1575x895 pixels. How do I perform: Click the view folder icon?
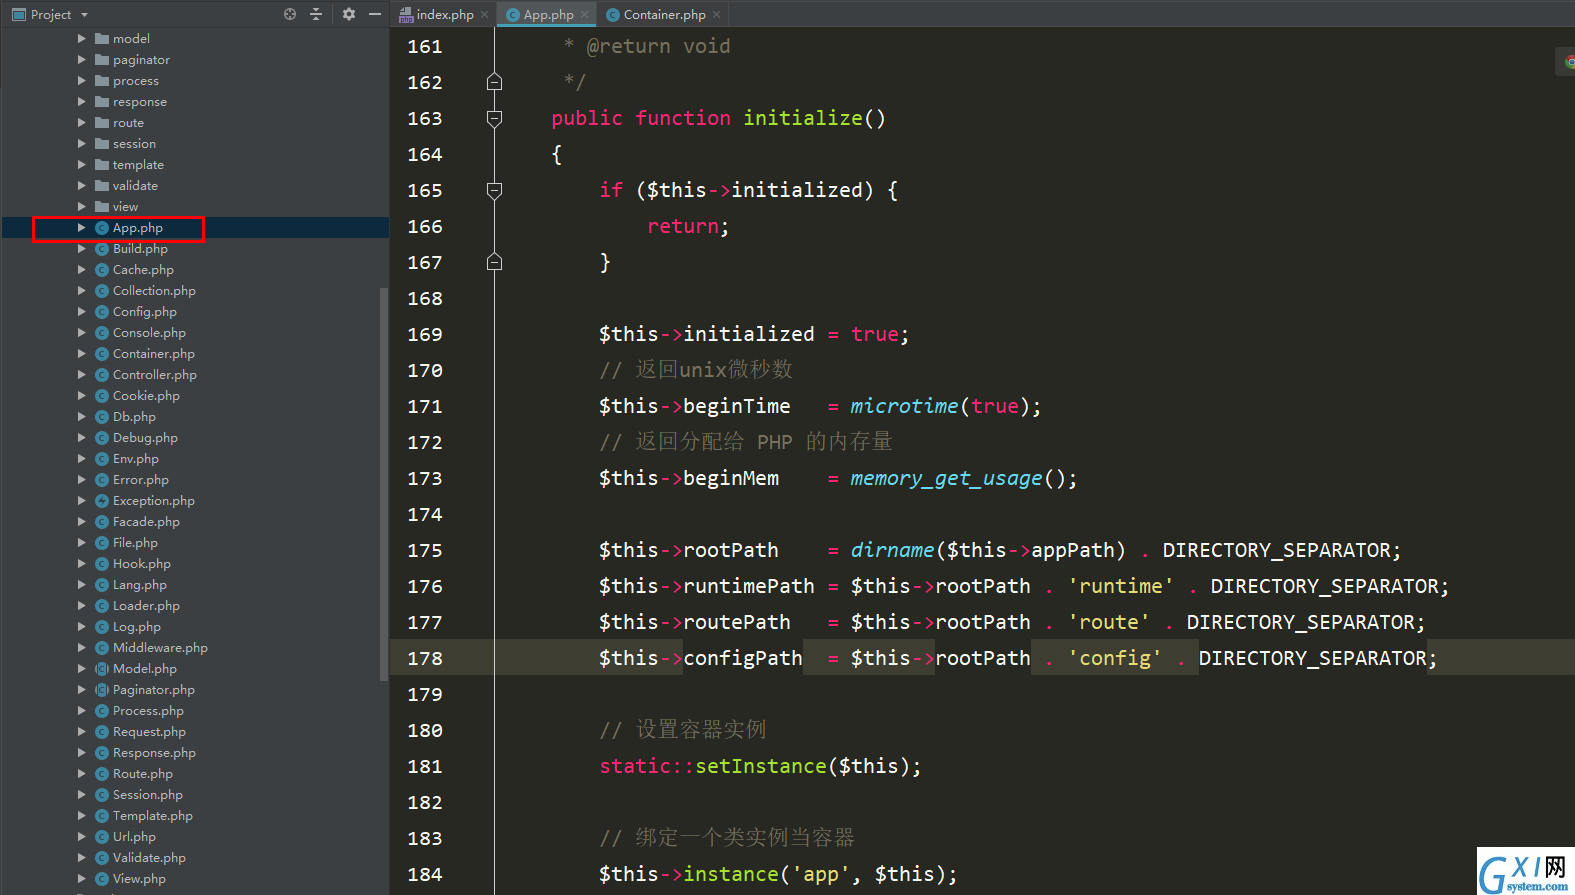tap(102, 206)
